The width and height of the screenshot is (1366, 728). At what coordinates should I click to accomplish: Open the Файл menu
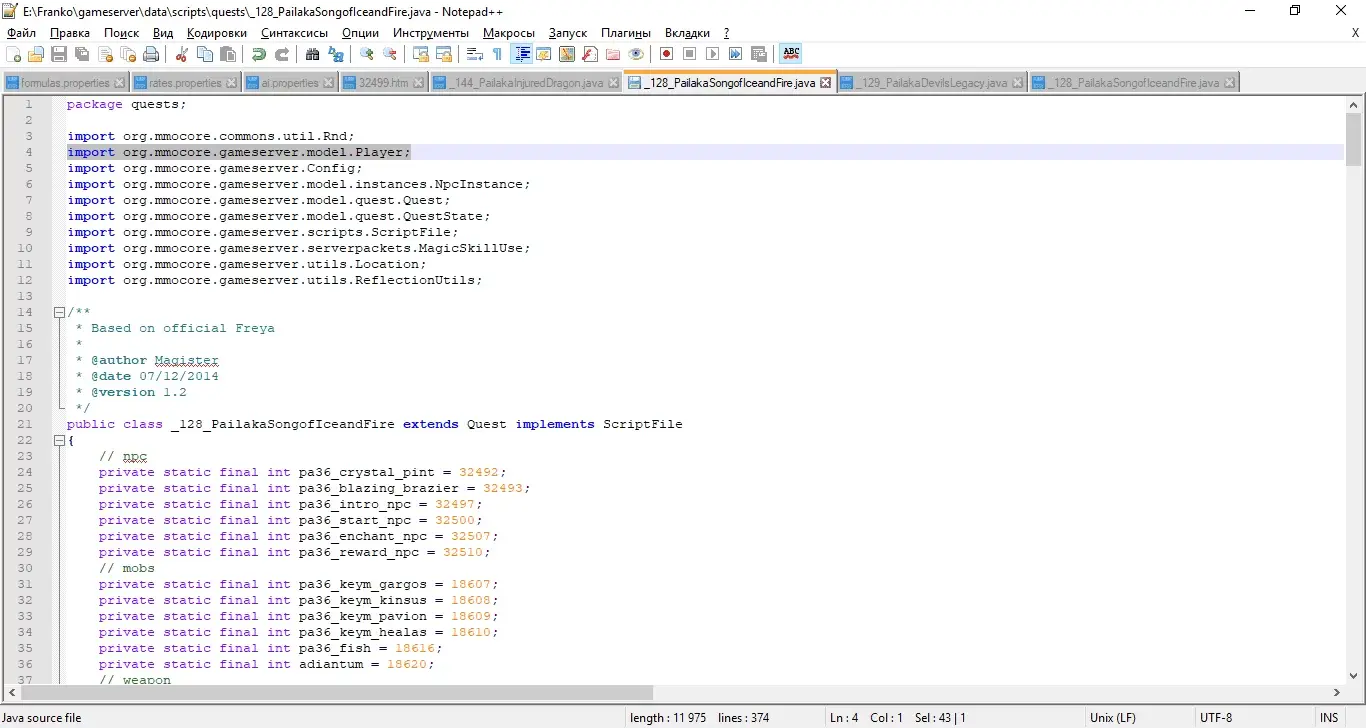click(x=21, y=33)
